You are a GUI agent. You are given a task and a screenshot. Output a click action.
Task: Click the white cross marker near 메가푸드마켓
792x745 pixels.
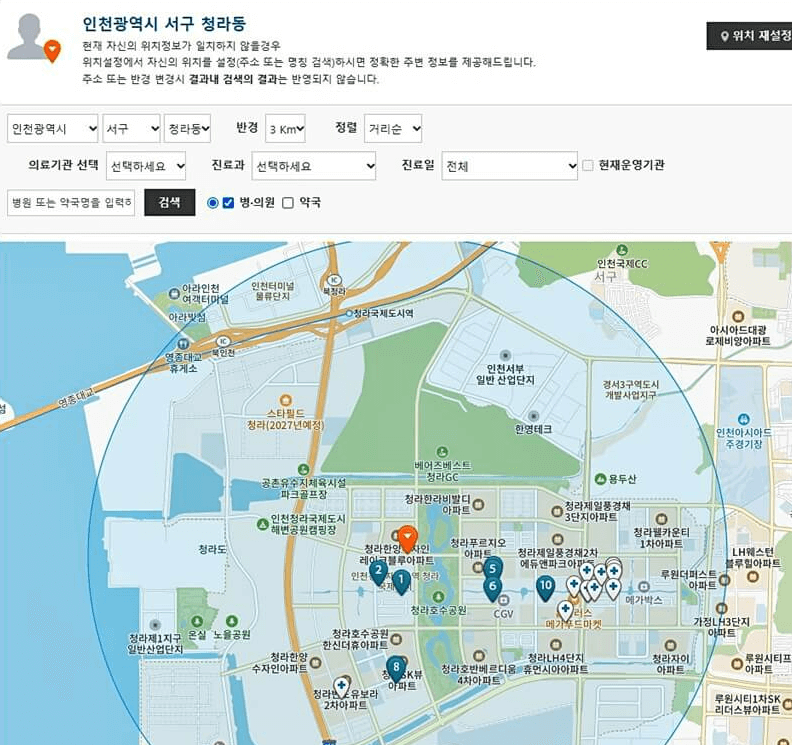click(x=565, y=611)
